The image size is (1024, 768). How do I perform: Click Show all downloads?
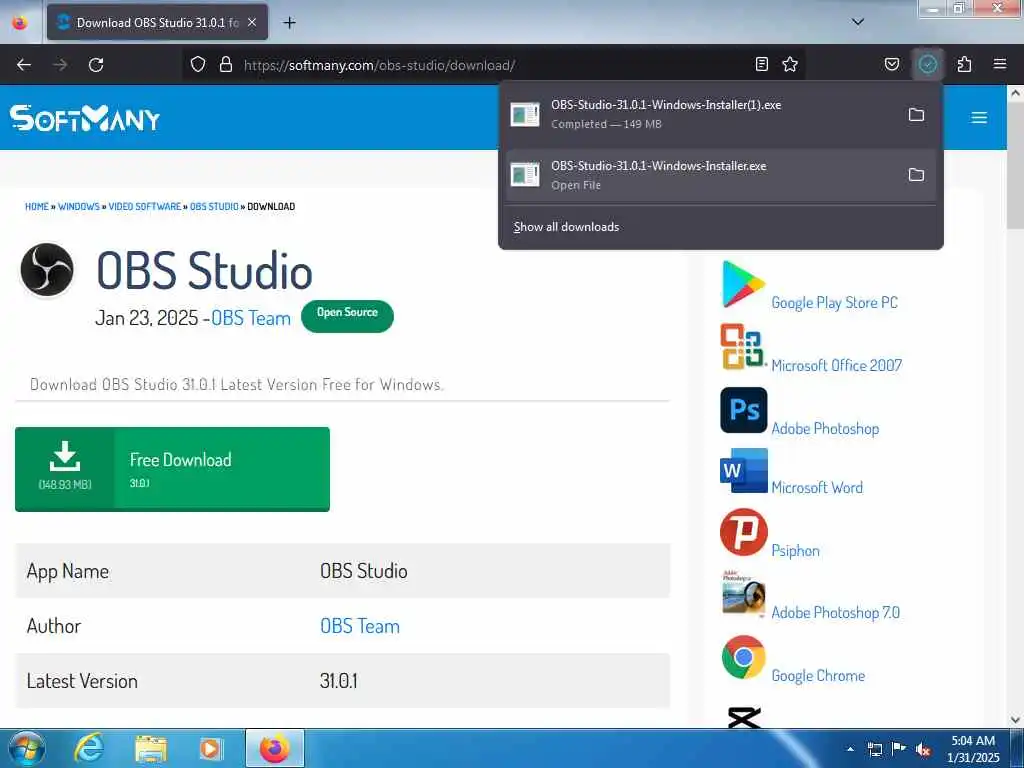point(566,227)
